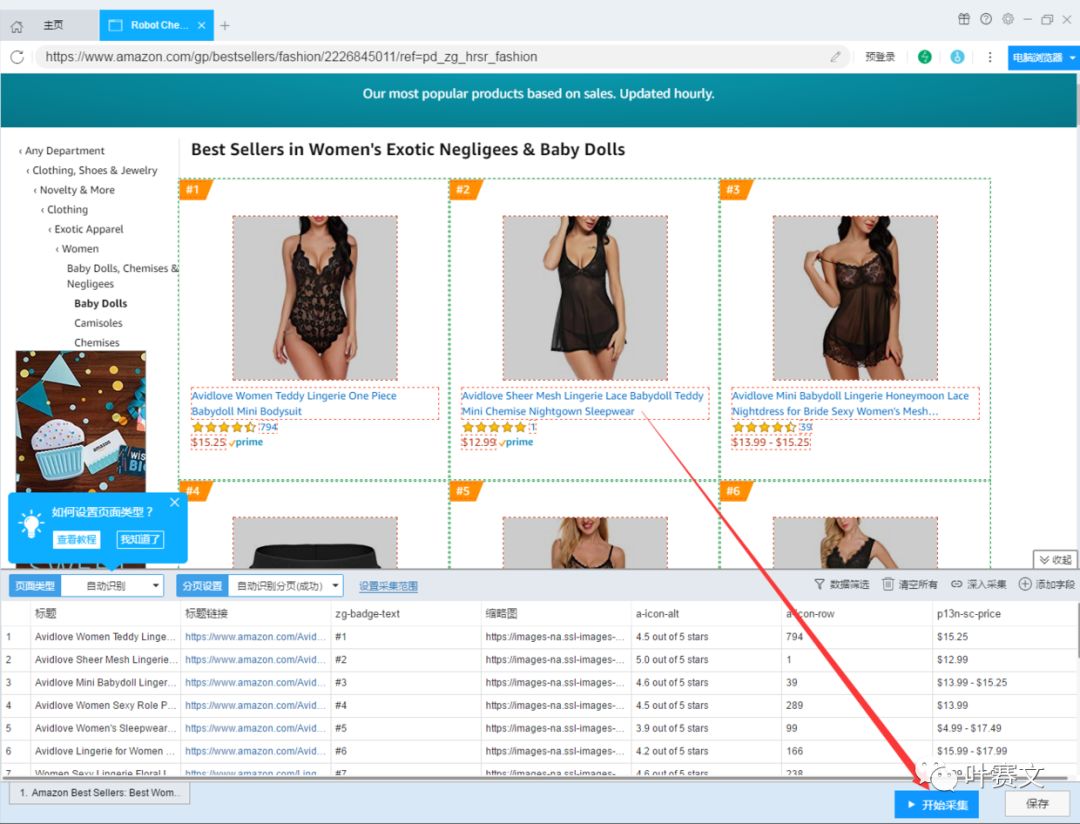1080x824 pixels.
Task: Click the 设置采集范围 link
Action: click(388, 586)
